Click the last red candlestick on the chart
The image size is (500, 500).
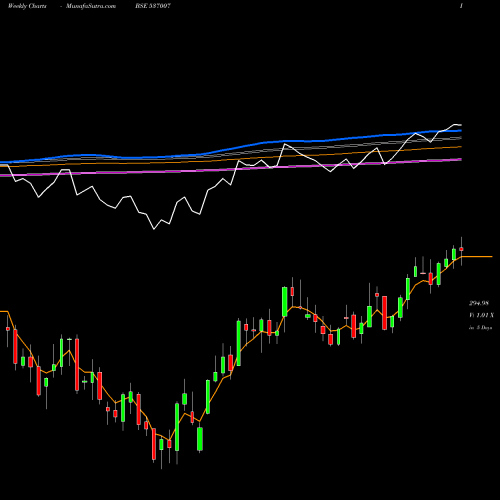coord(461,249)
